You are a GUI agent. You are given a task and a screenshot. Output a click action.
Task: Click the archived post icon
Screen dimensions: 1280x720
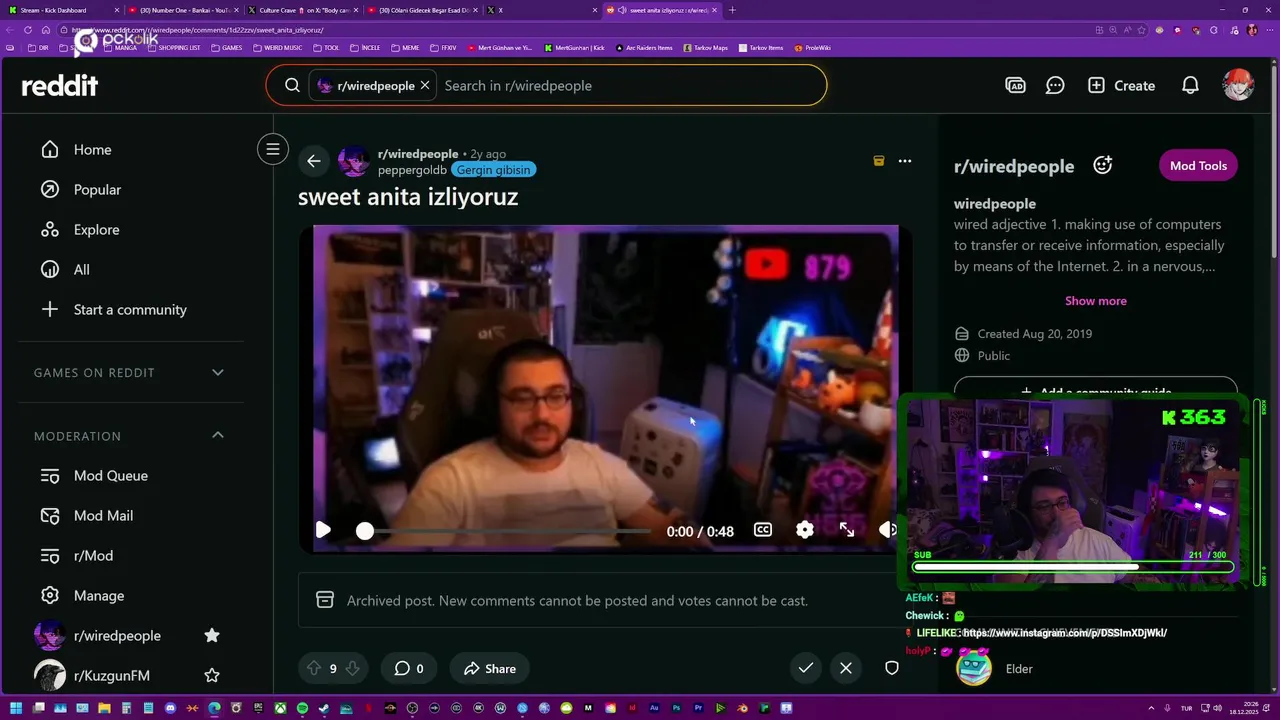(x=879, y=161)
